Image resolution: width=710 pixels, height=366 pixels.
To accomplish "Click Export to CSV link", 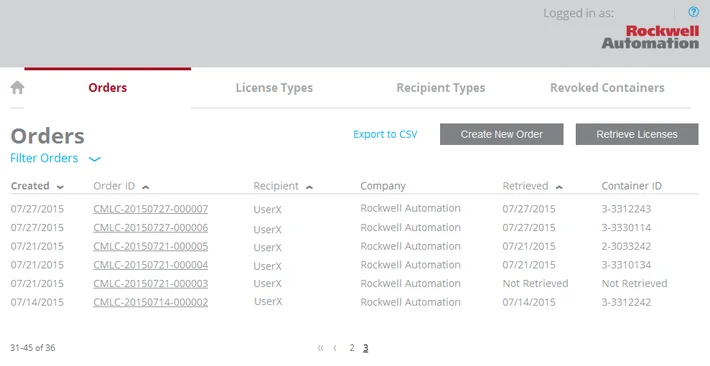I will click(x=385, y=135).
